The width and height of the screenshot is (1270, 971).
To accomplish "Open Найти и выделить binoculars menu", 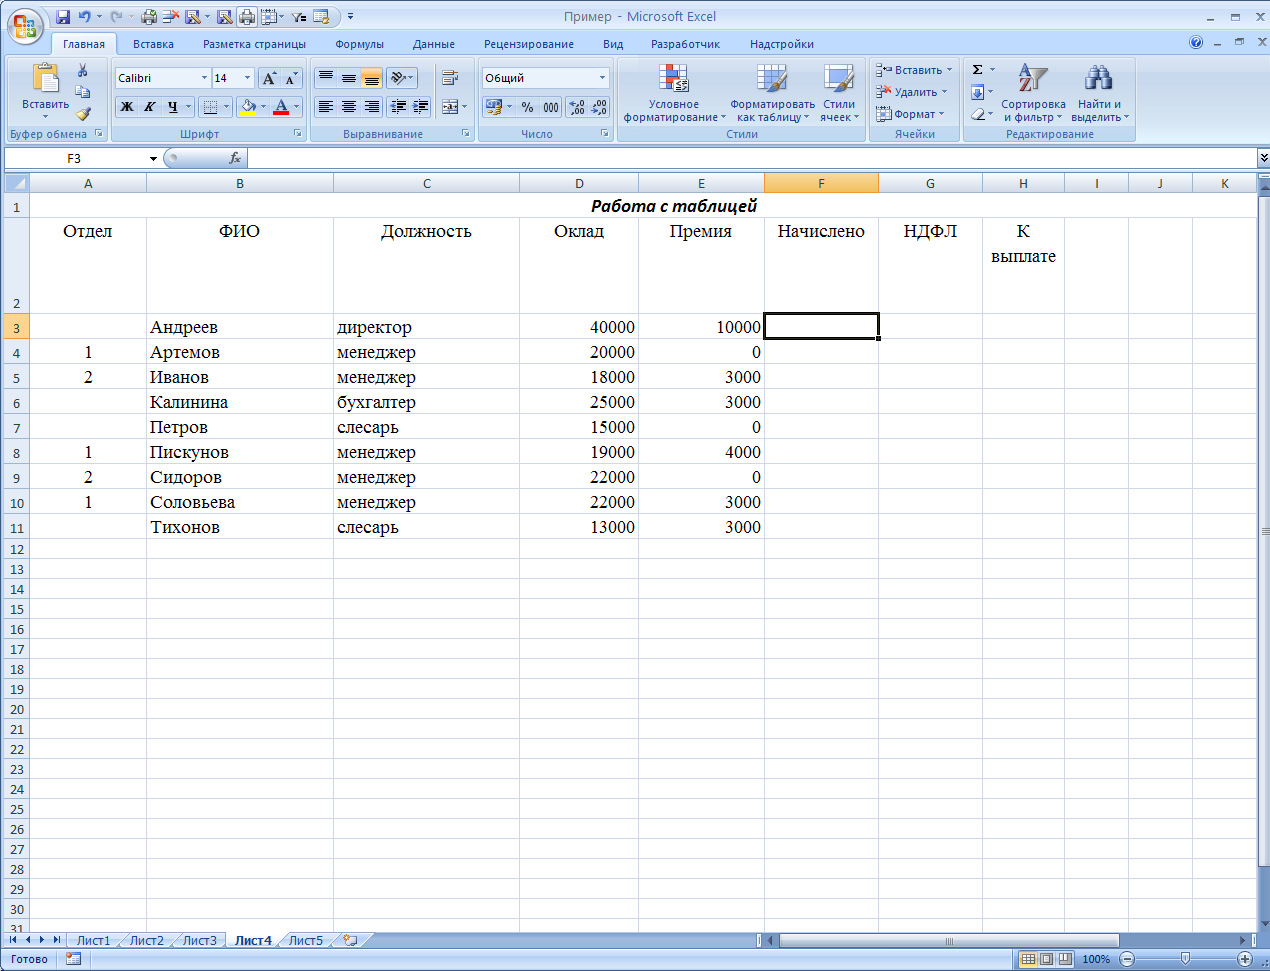I will [x=1099, y=93].
